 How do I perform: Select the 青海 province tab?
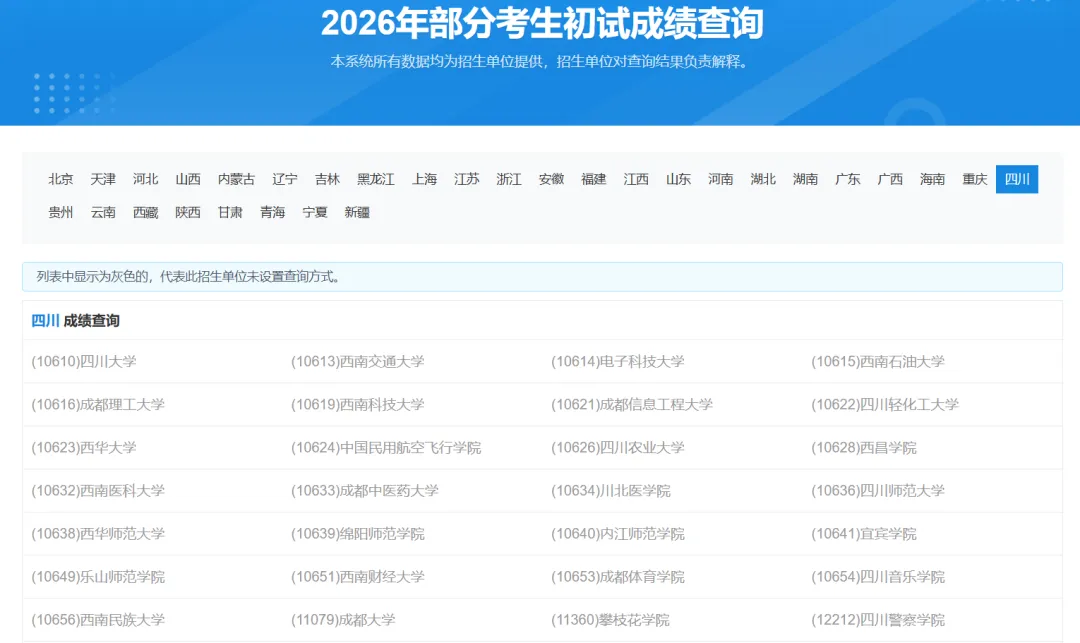[273, 212]
